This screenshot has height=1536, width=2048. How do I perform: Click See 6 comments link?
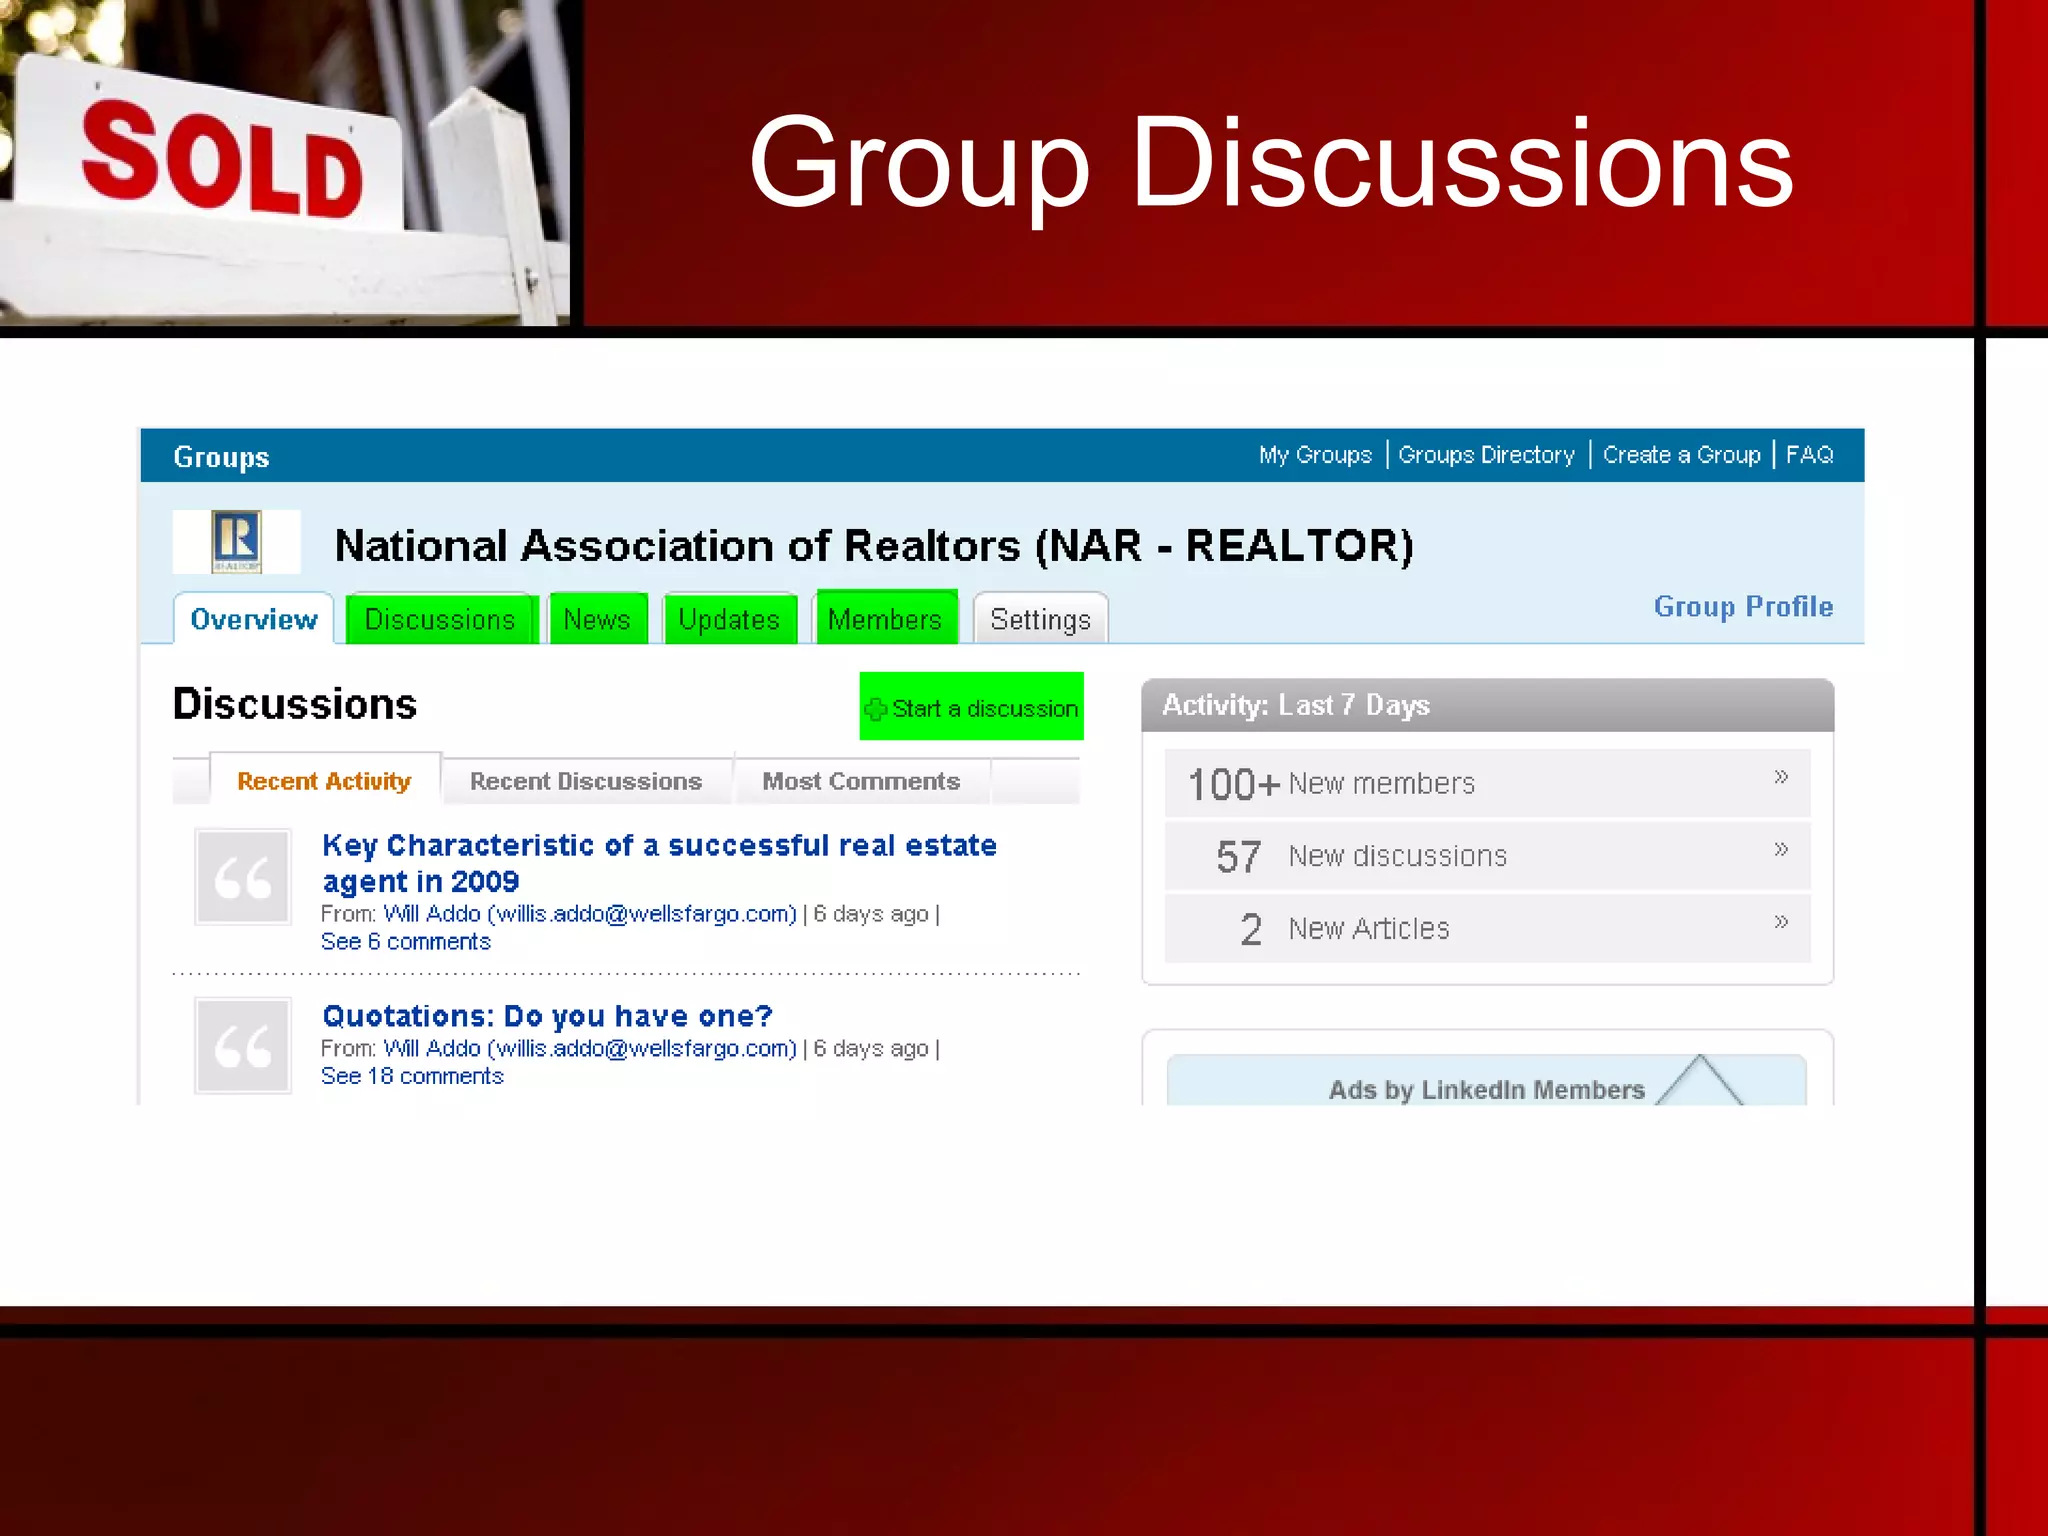pos(406,942)
